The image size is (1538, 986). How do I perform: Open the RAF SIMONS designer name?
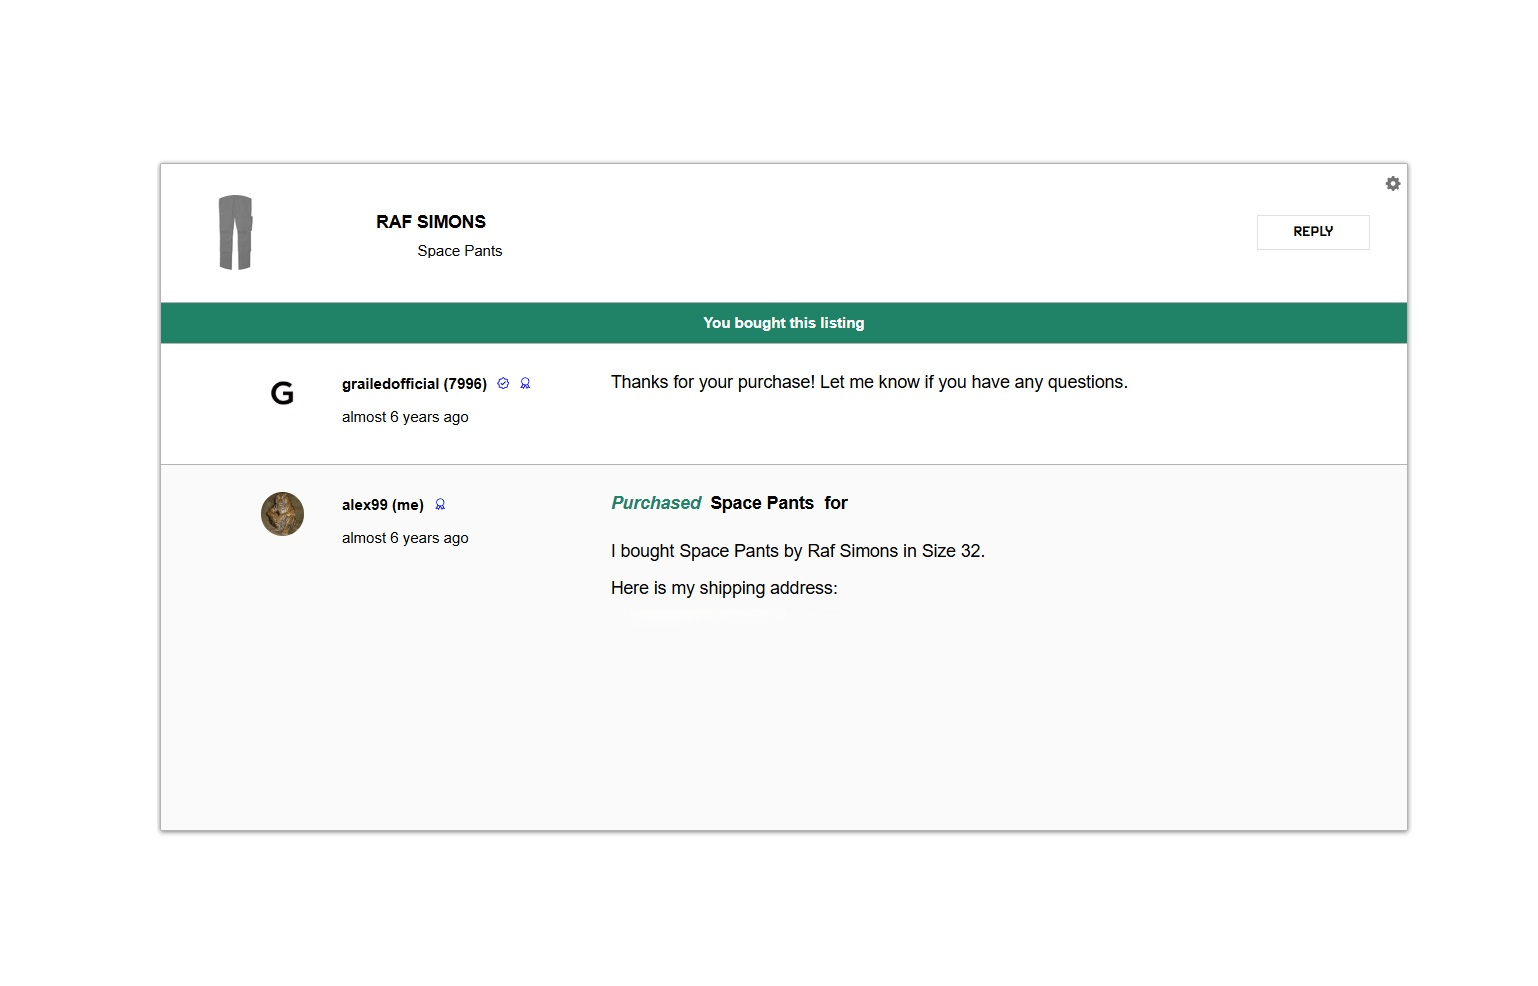431,222
